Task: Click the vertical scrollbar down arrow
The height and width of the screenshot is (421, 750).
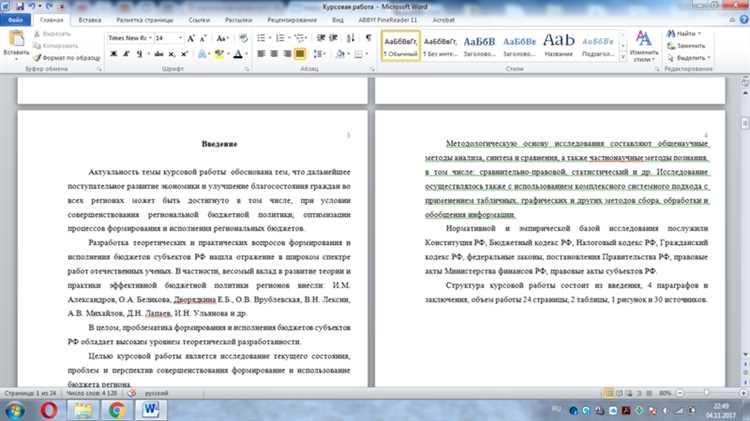Action: pos(745,355)
